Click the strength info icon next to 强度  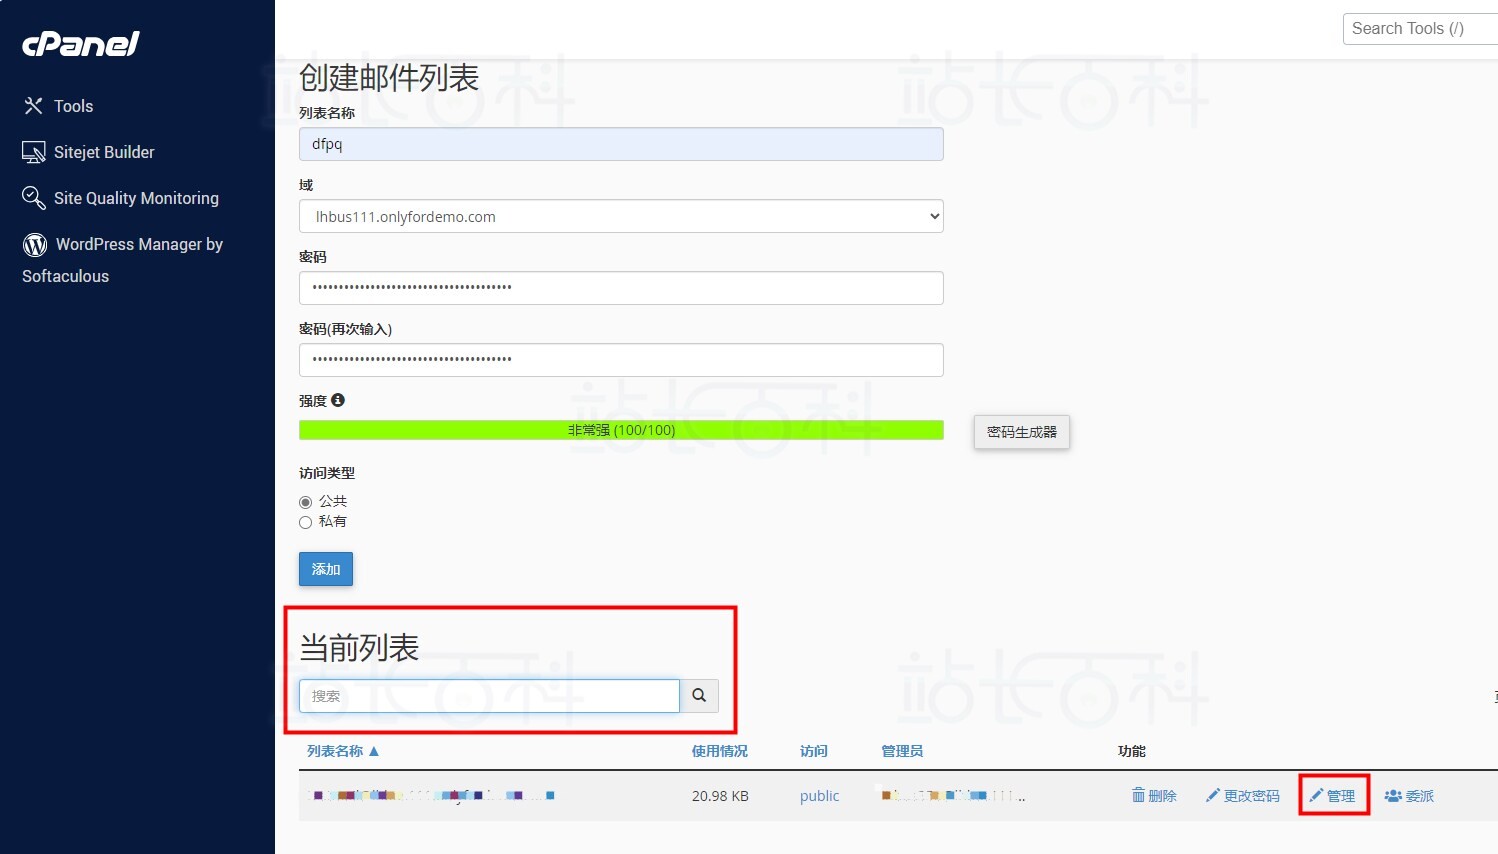338,400
